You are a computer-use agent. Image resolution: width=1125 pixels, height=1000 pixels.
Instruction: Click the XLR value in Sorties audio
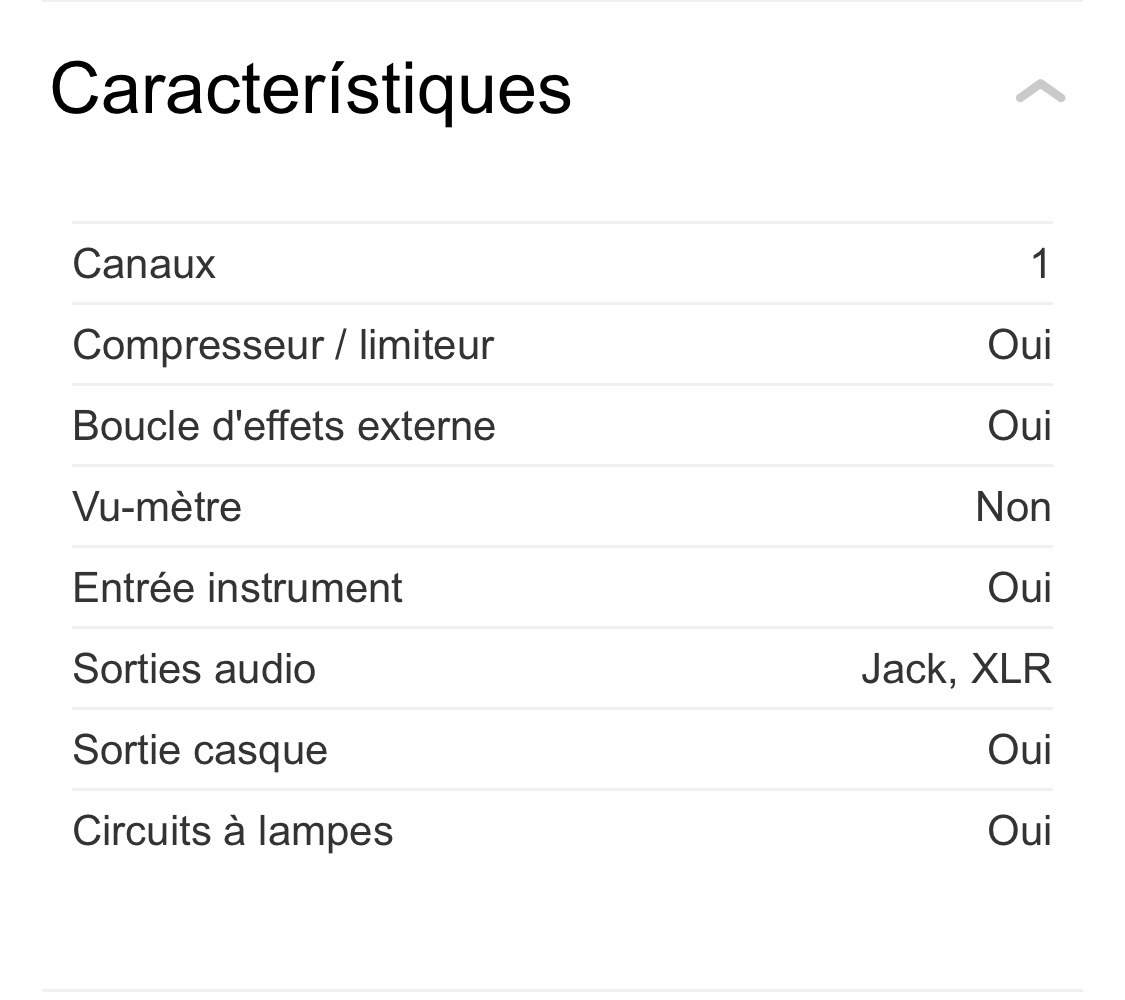point(1011,670)
